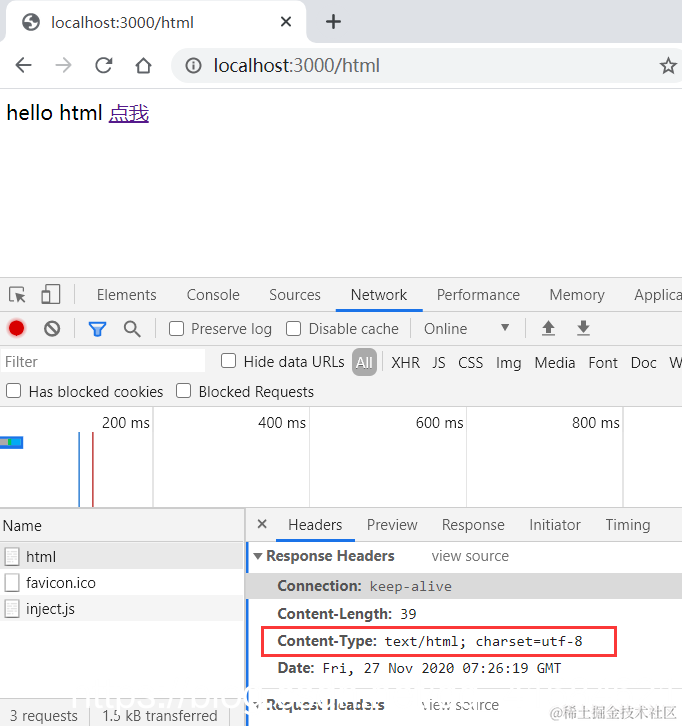682x726 pixels.
Task: Check Blocked Requests
Action: pyautogui.click(x=183, y=391)
